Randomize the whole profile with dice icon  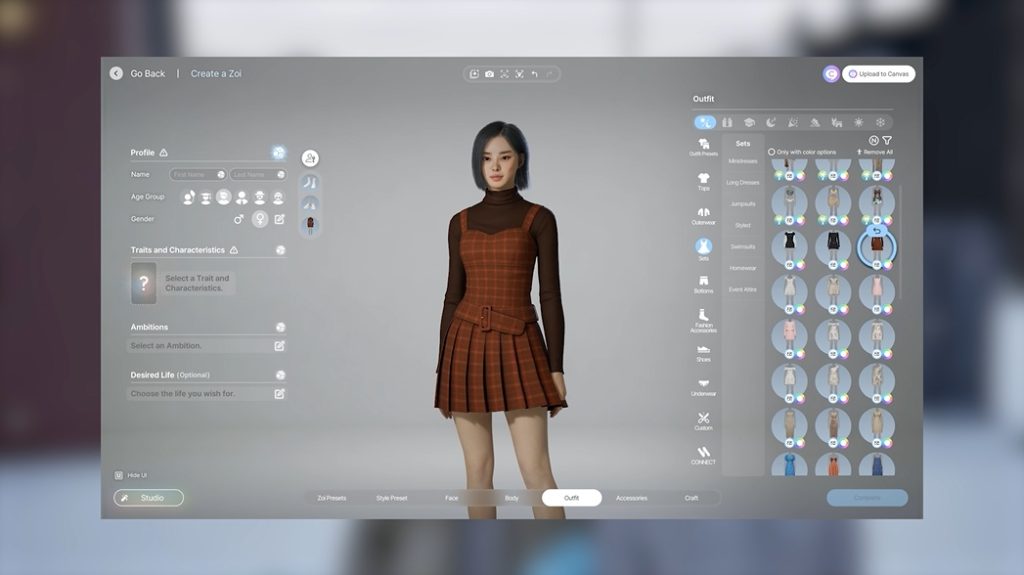[x=279, y=152]
